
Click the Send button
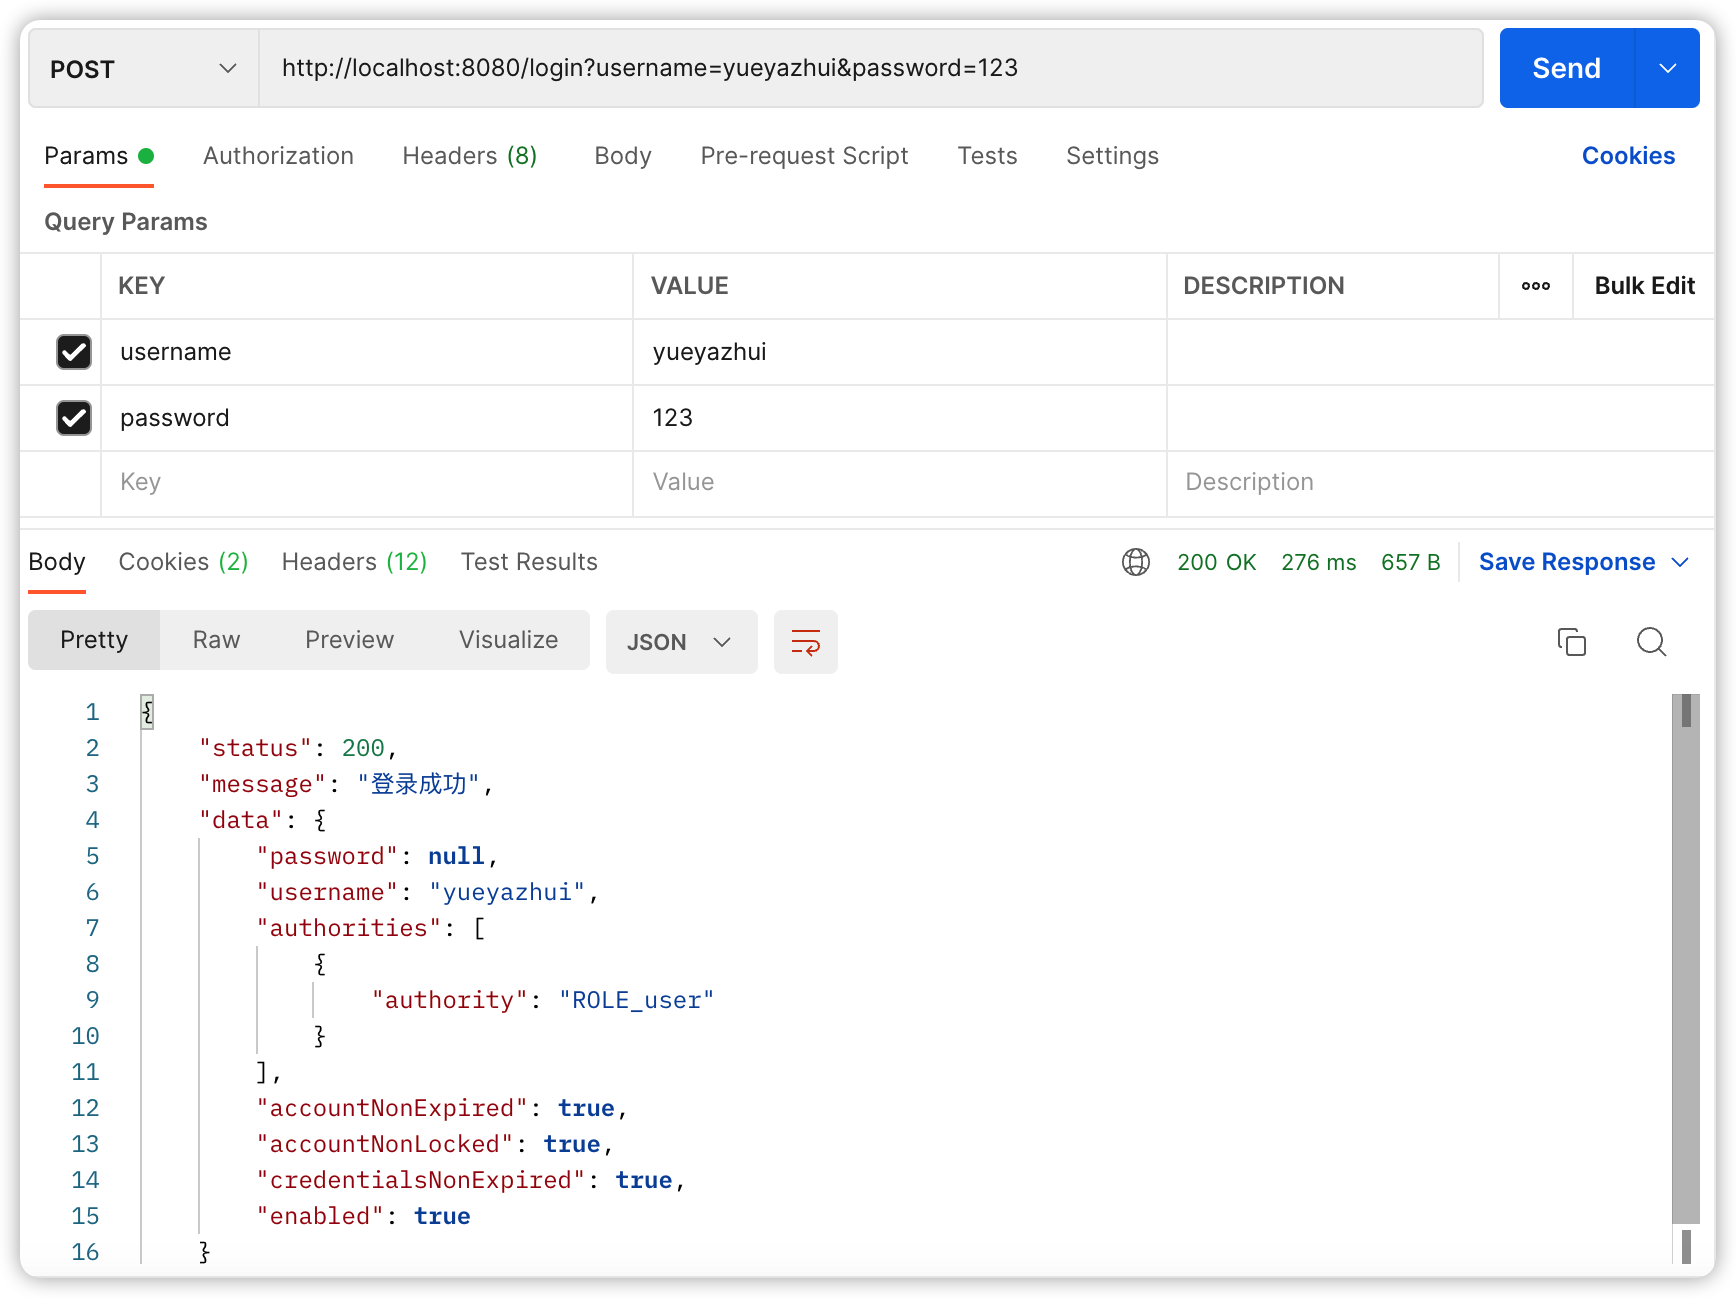click(x=1566, y=68)
